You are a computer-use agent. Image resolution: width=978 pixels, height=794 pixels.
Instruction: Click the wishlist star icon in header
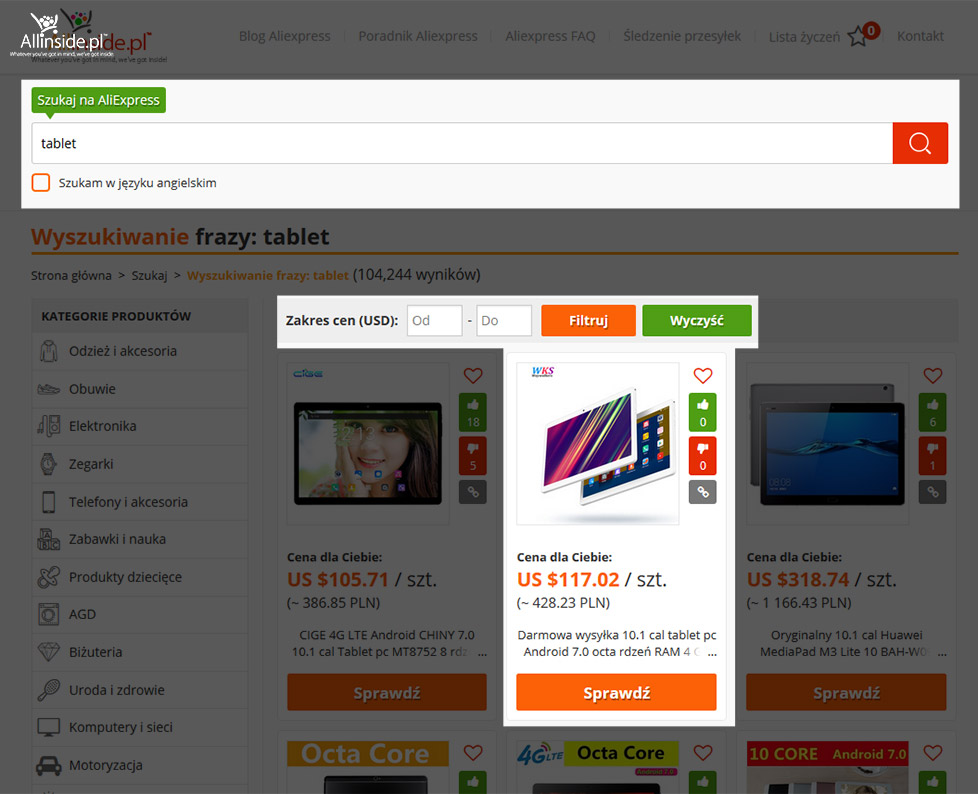coord(858,36)
